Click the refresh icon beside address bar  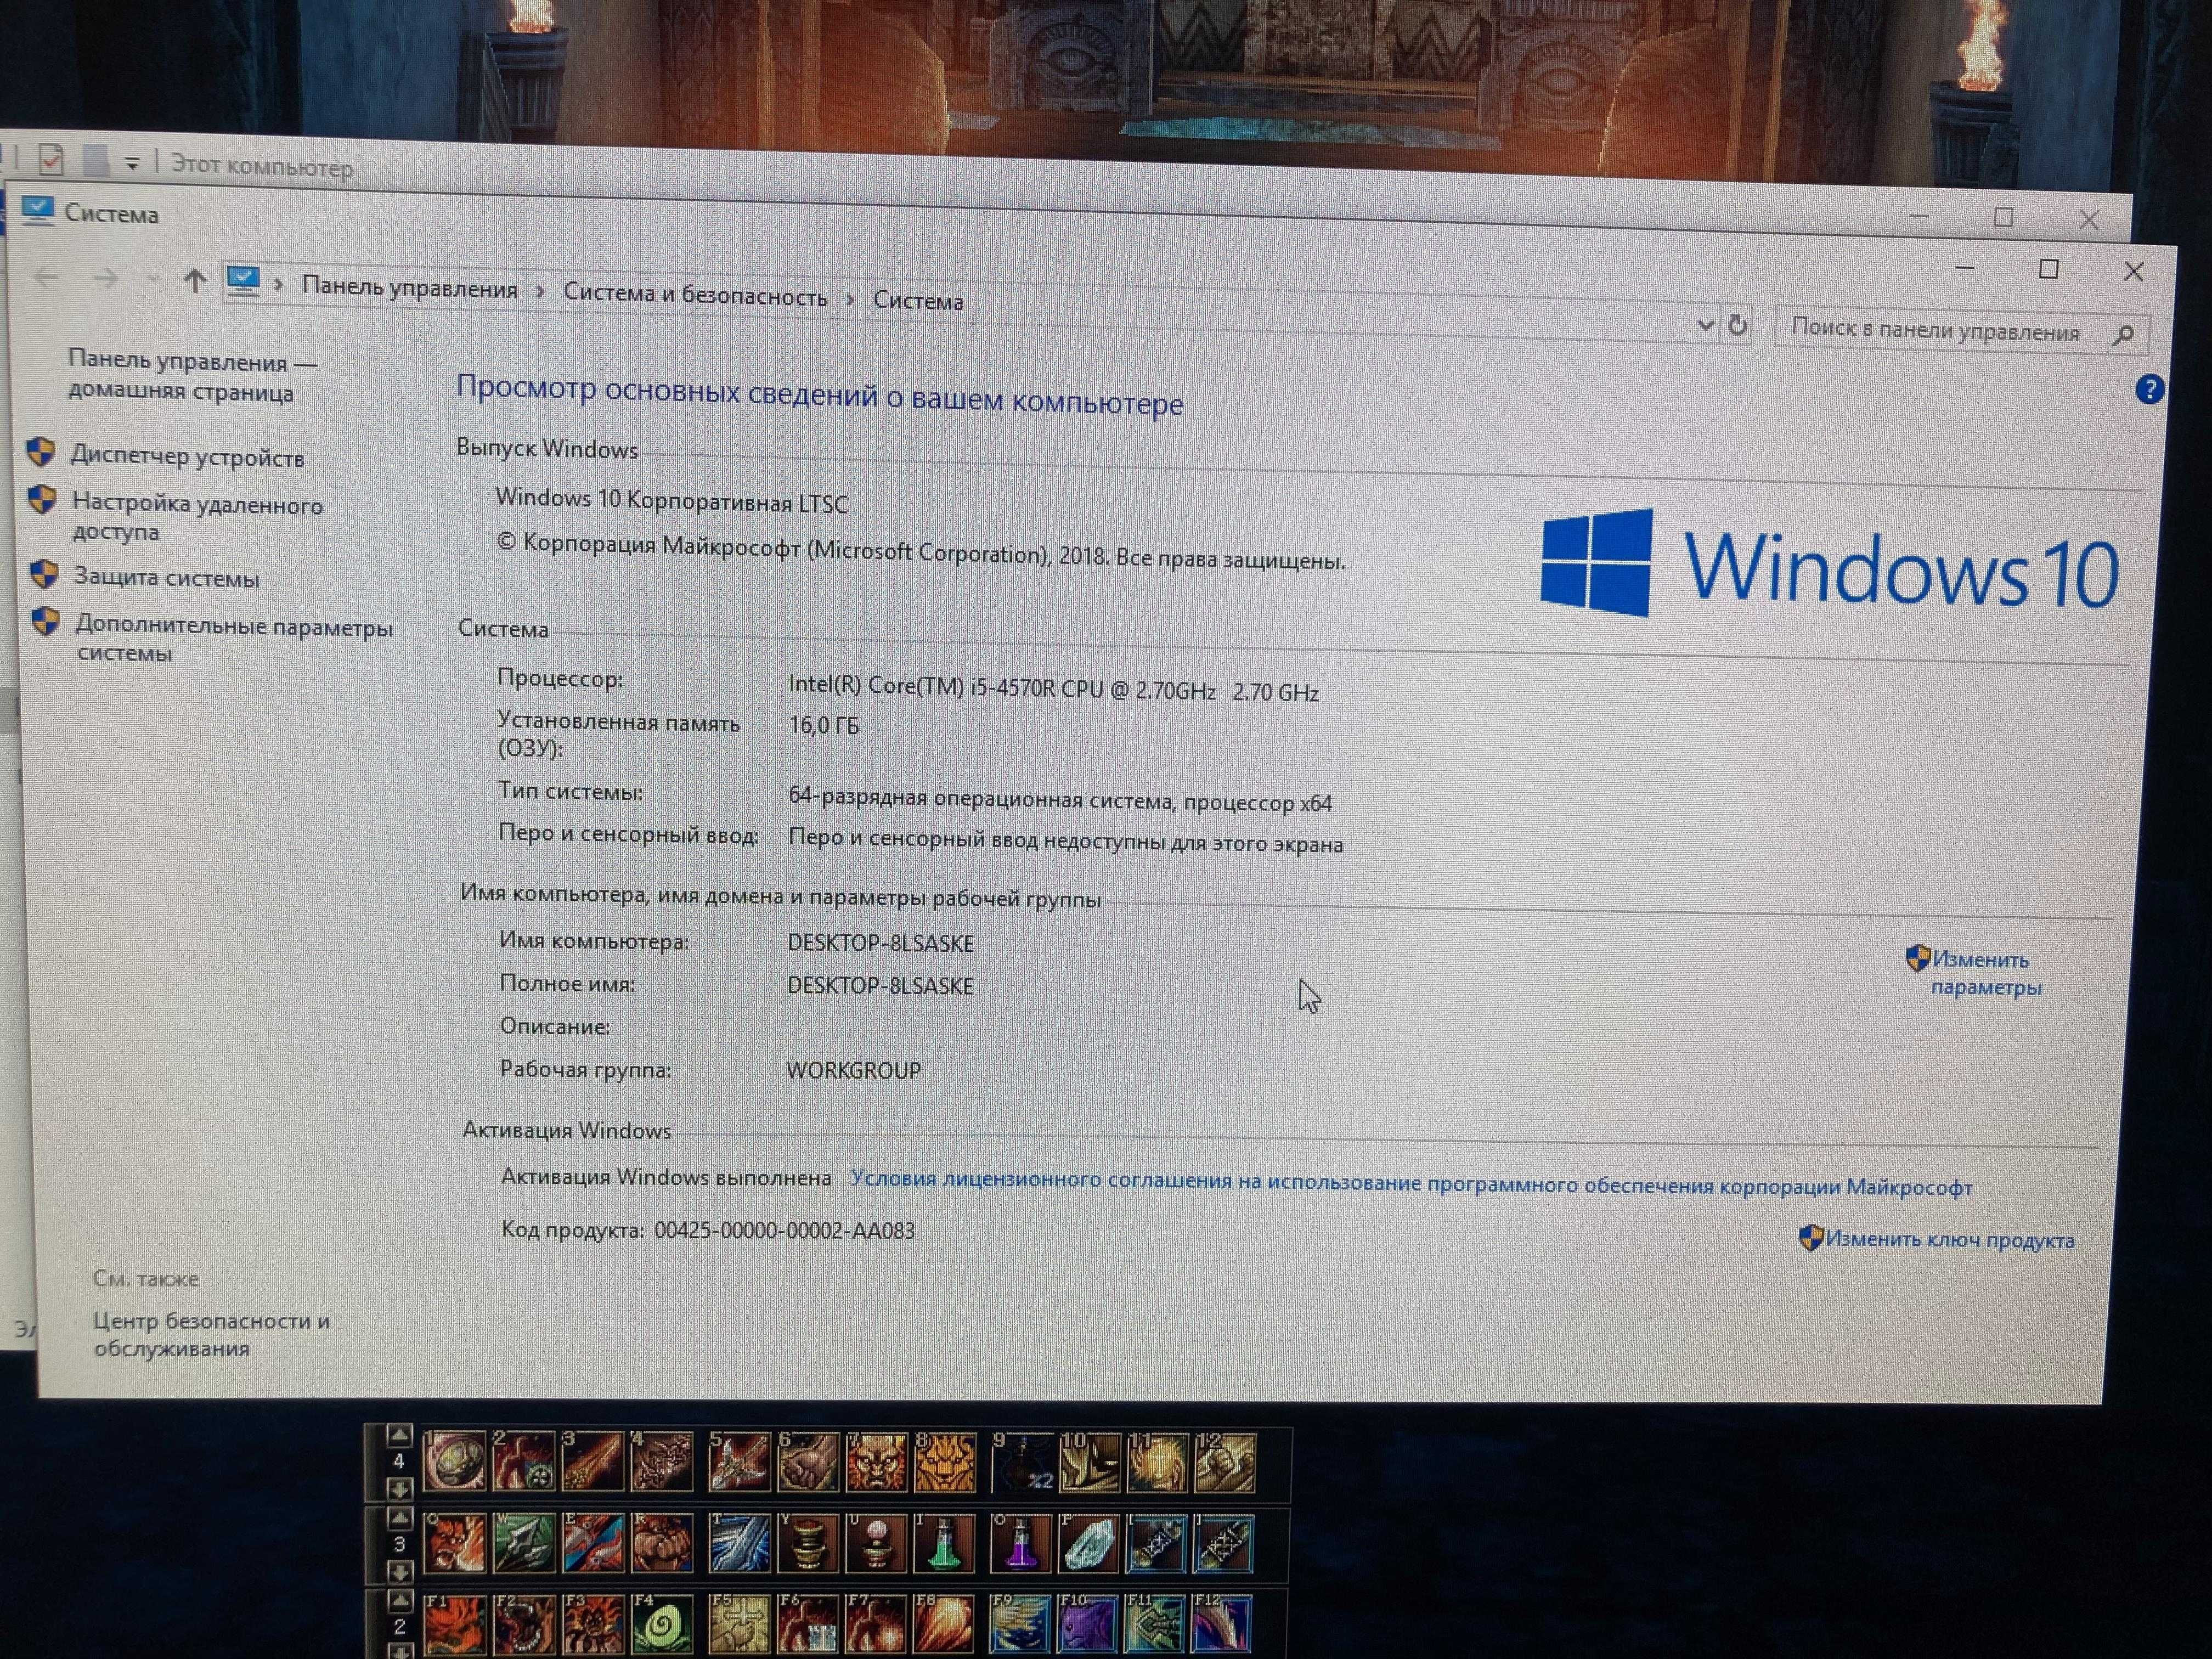[1738, 325]
